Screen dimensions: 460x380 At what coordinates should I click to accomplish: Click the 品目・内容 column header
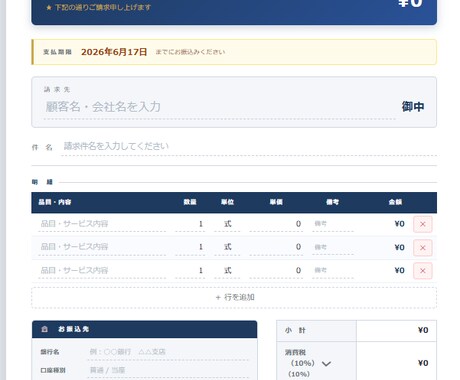coord(55,202)
